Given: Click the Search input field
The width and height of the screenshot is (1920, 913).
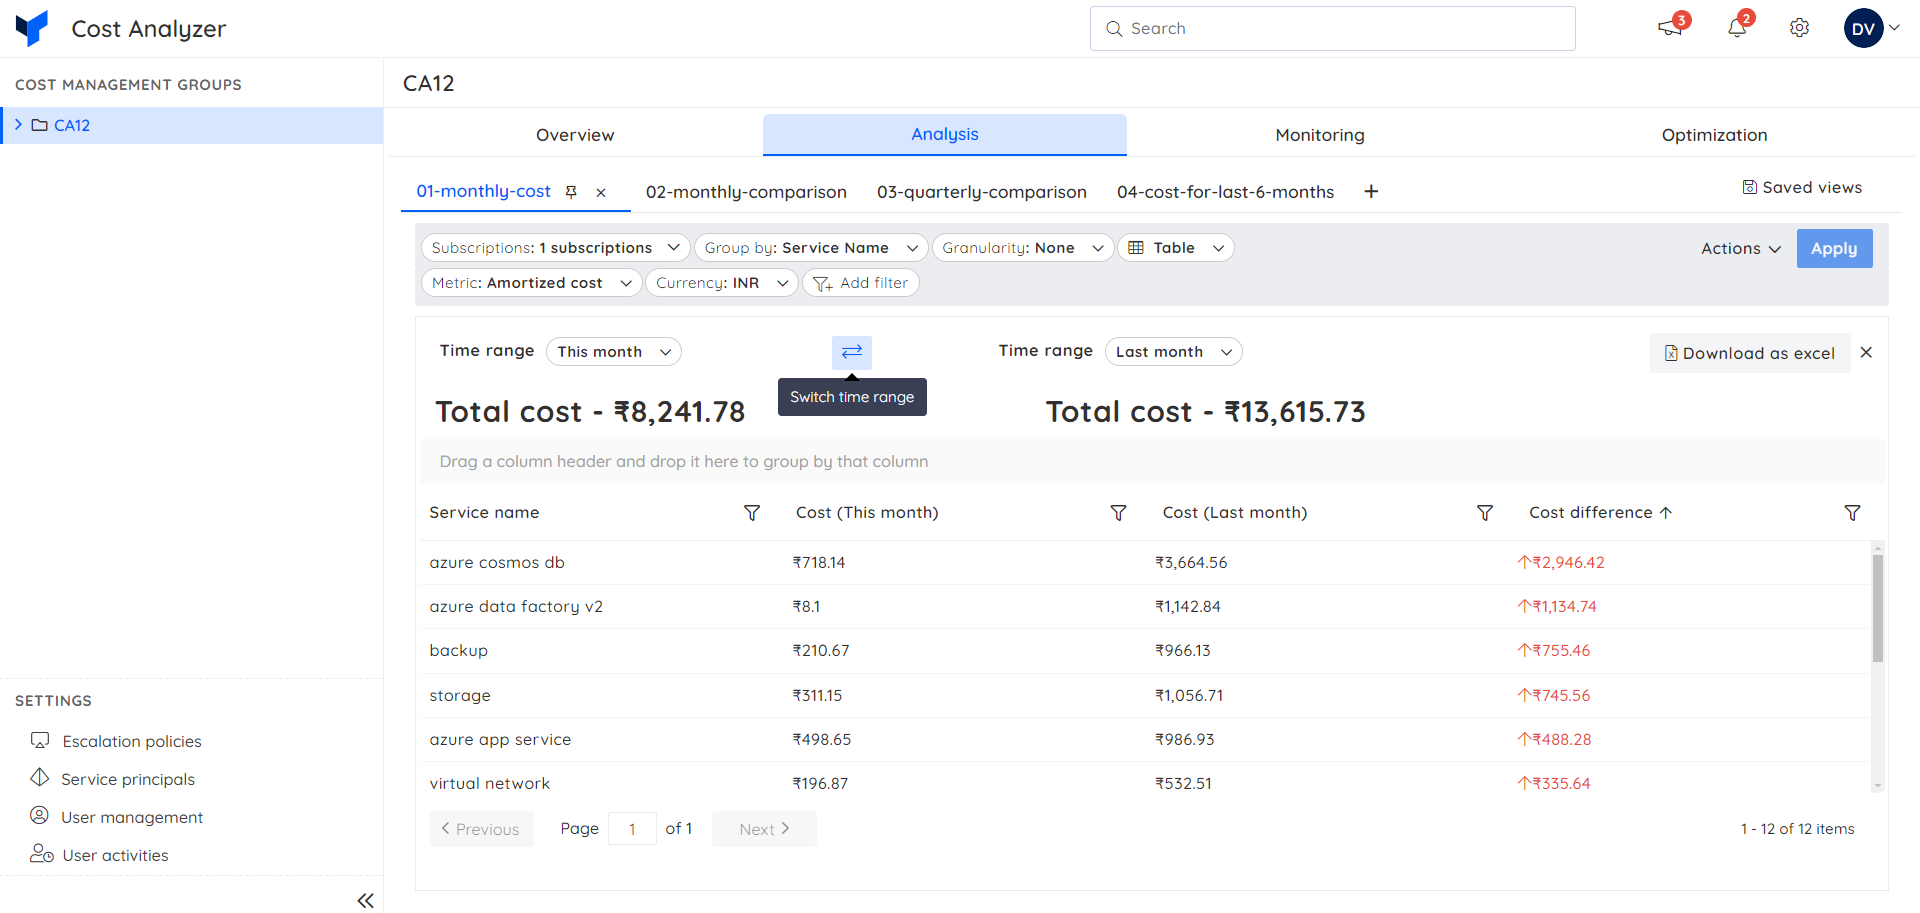Looking at the screenshot, I should (x=1332, y=28).
